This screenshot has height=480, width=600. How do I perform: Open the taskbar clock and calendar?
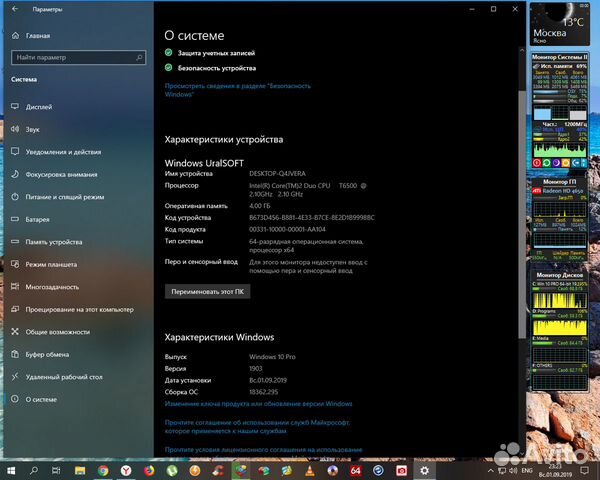(555, 470)
